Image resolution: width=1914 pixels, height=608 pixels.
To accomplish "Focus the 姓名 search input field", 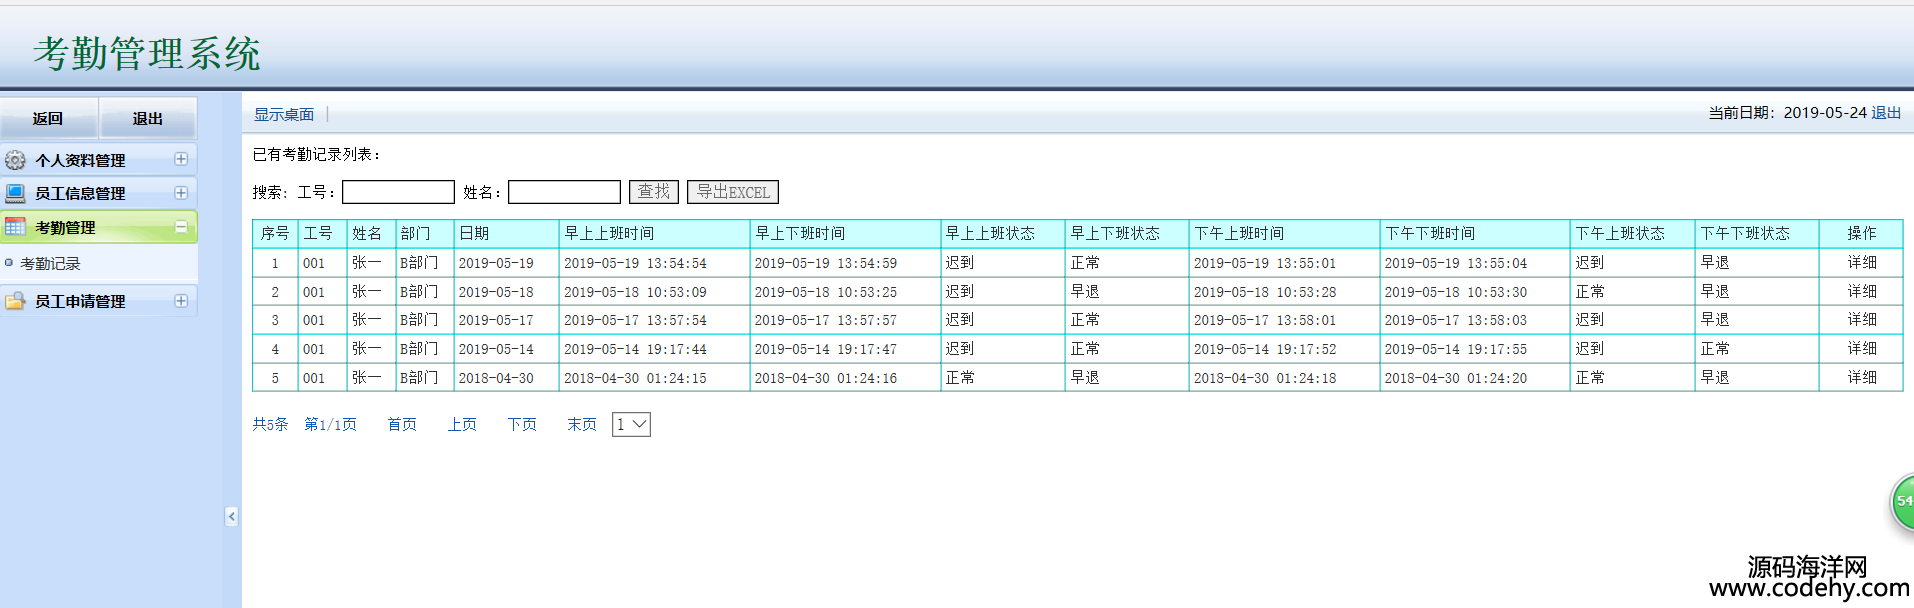I will 564,192.
